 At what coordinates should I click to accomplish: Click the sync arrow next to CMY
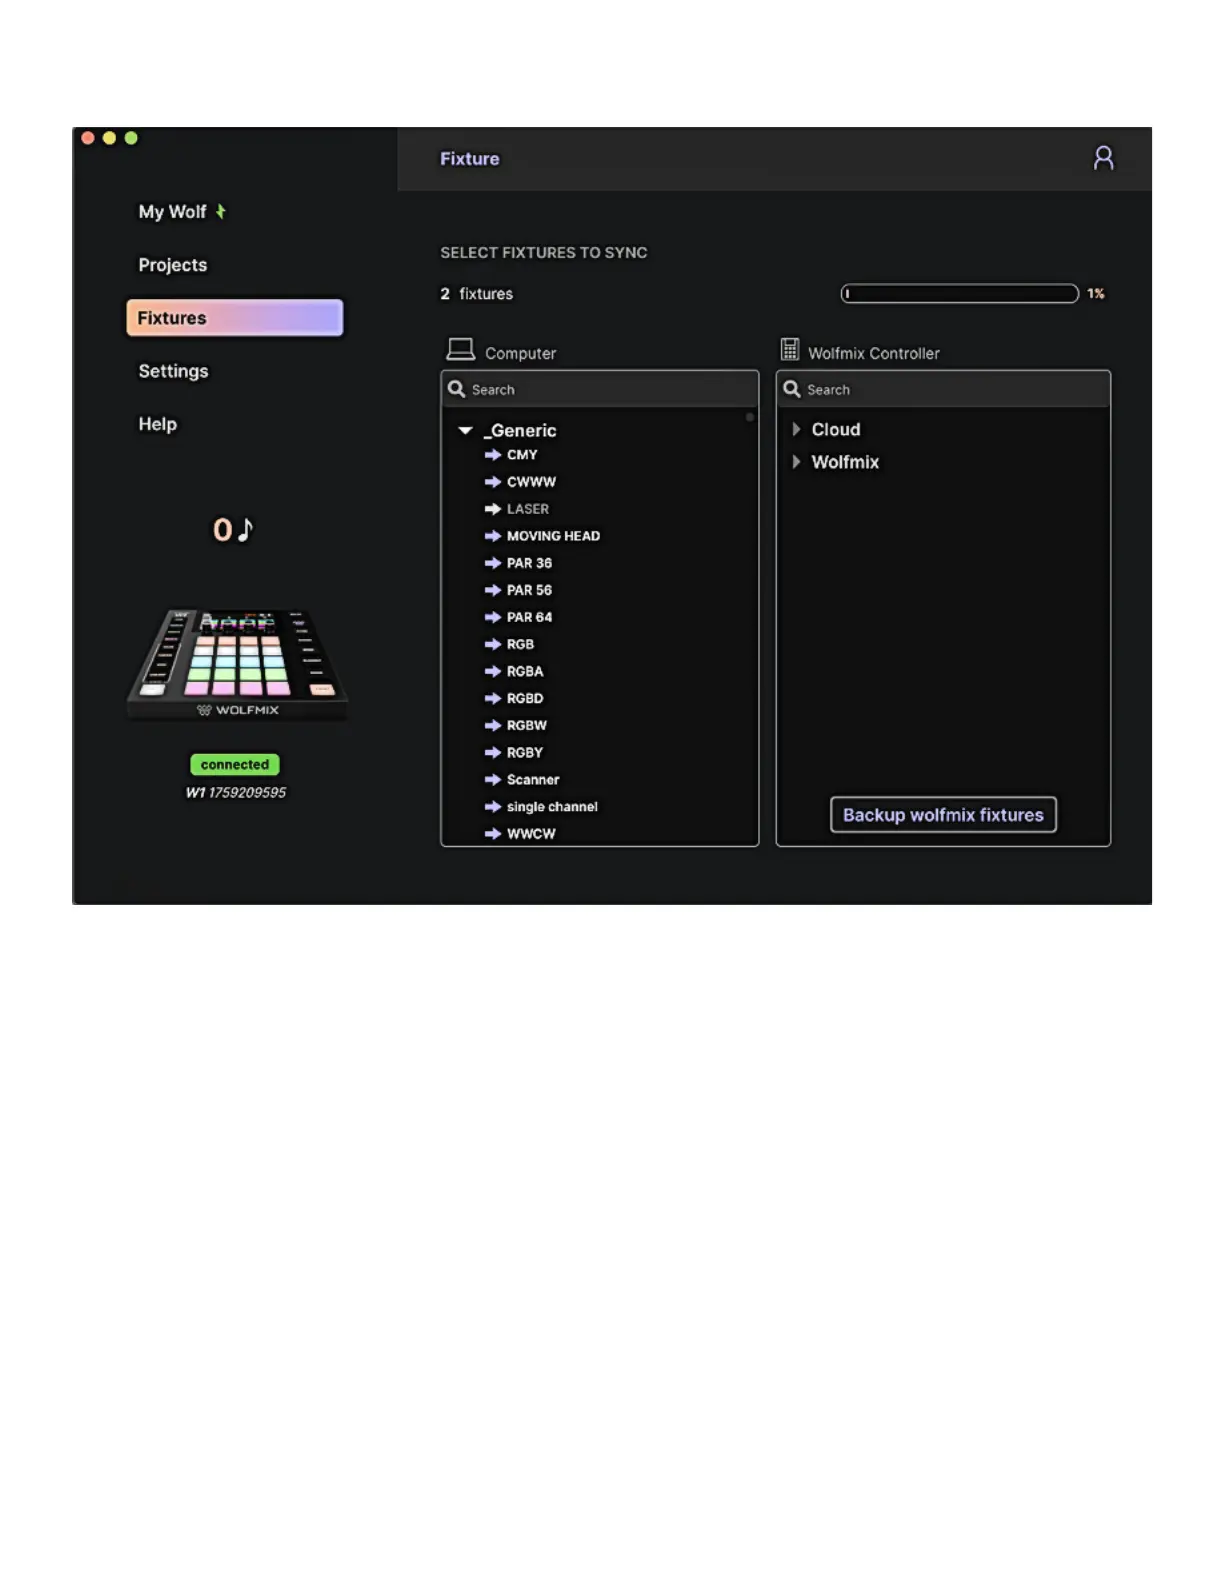pos(492,455)
